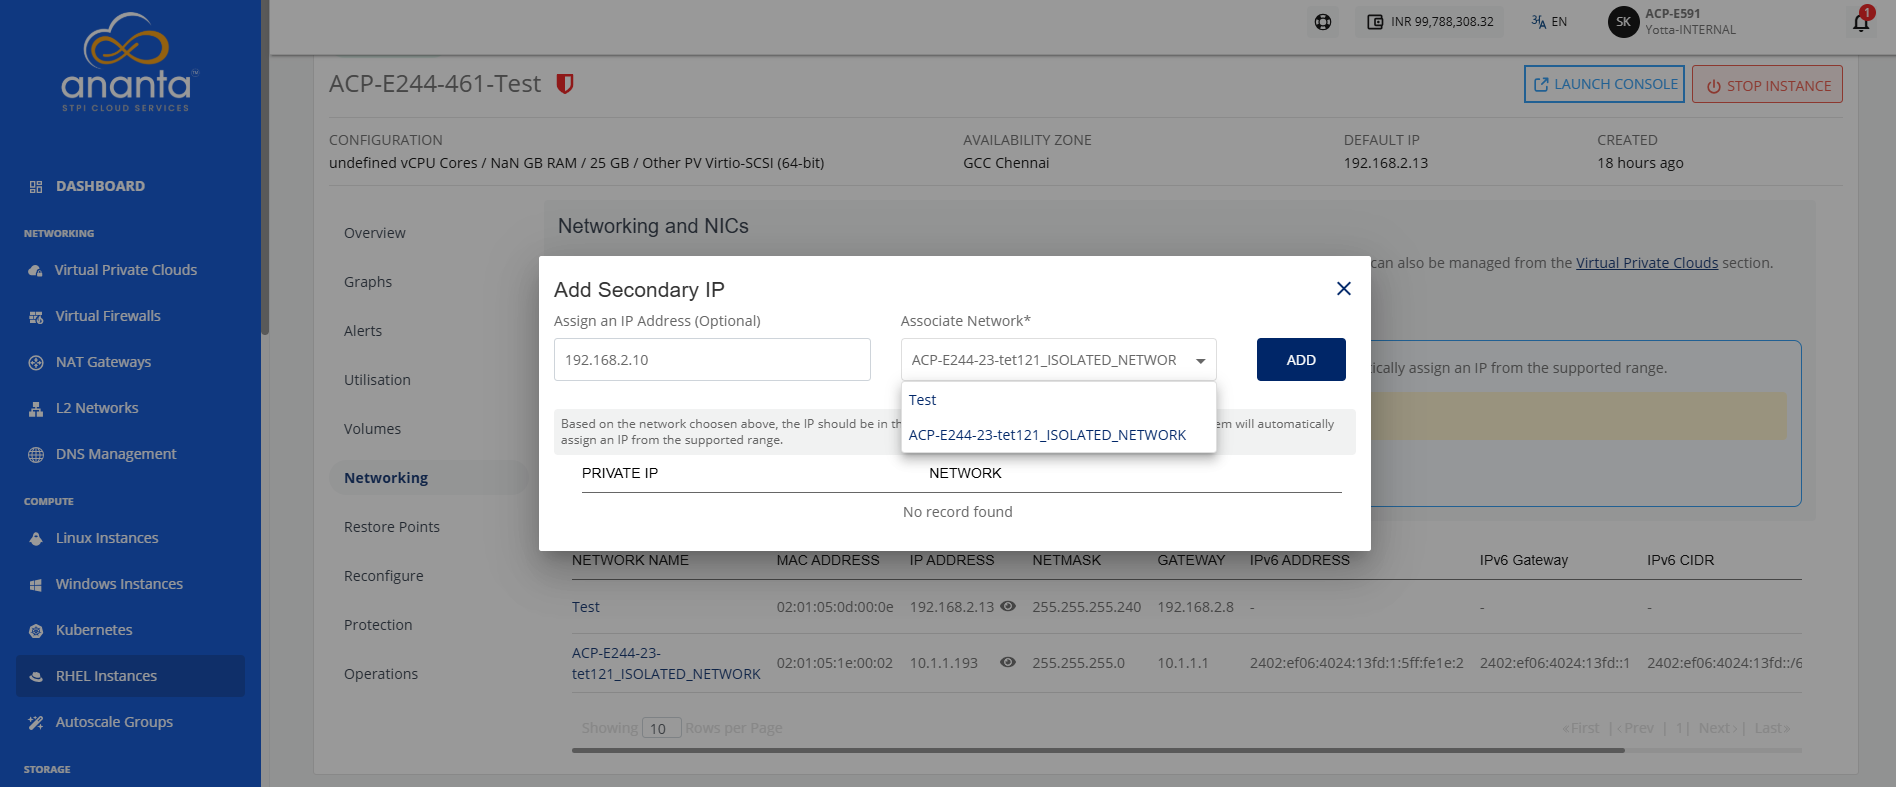Viewport: 1896px width, 787px height.
Task: Open the Volumes tab
Action: click(x=372, y=429)
